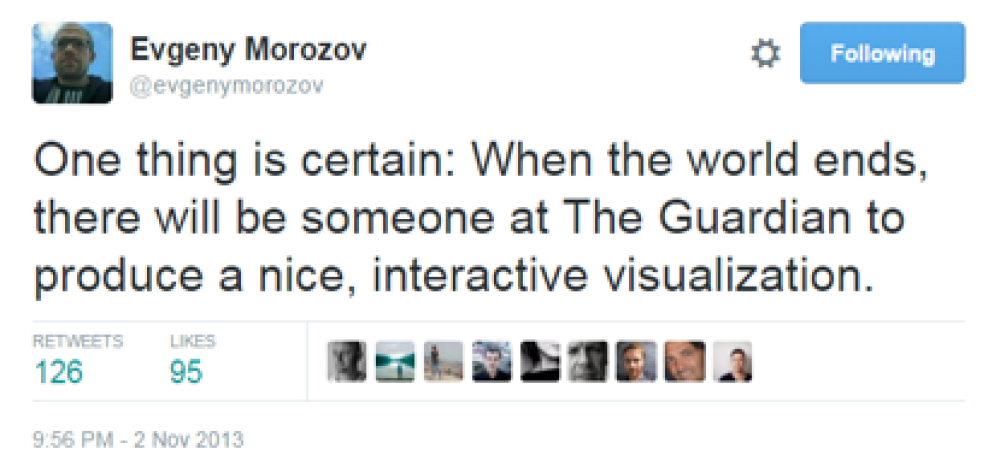This screenshot has width=1000, height=455.
Task: Click the LIKES label
Action: (x=193, y=342)
